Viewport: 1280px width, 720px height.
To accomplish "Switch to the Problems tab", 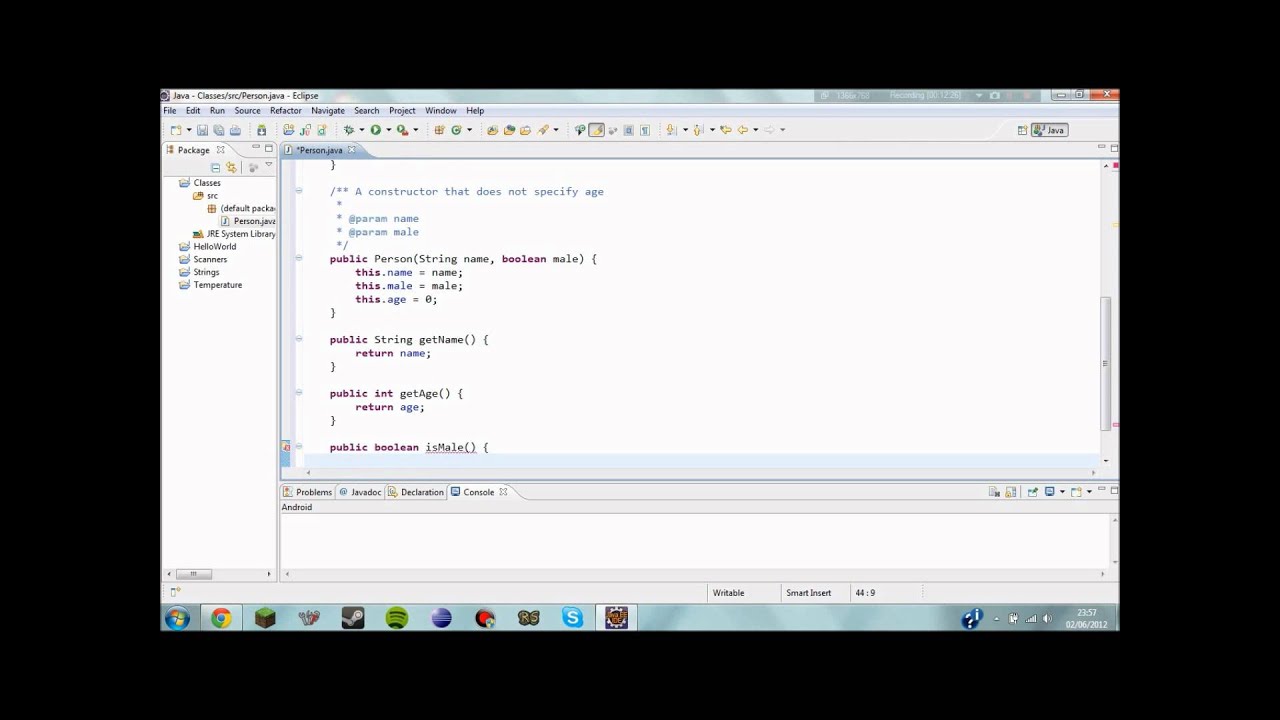I will coord(307,492).
